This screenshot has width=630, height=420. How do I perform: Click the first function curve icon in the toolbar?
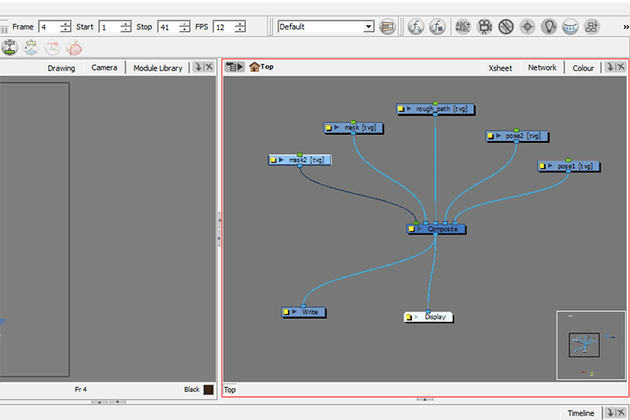[x=416, y=26]
